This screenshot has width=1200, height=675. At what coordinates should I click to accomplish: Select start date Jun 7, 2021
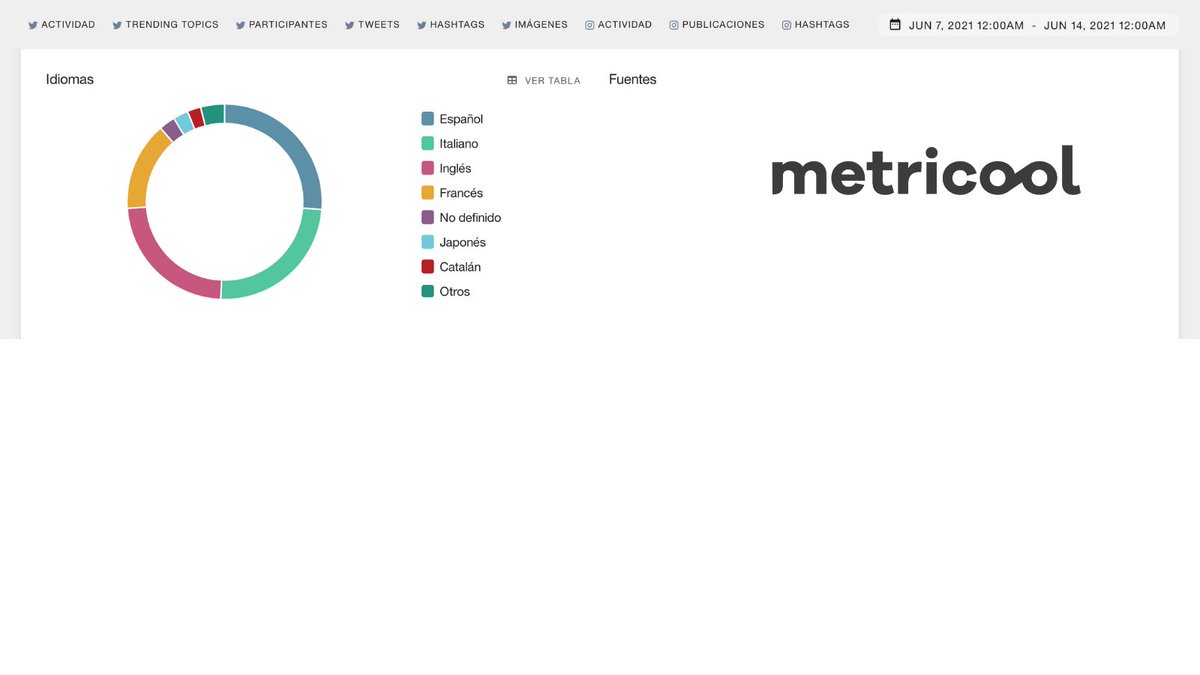pos(966,26)
